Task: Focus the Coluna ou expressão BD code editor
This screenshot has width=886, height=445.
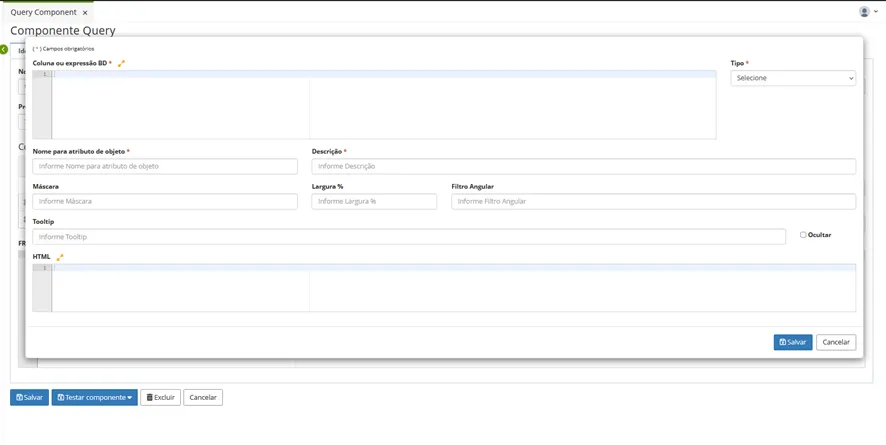Action: point(374,104)
